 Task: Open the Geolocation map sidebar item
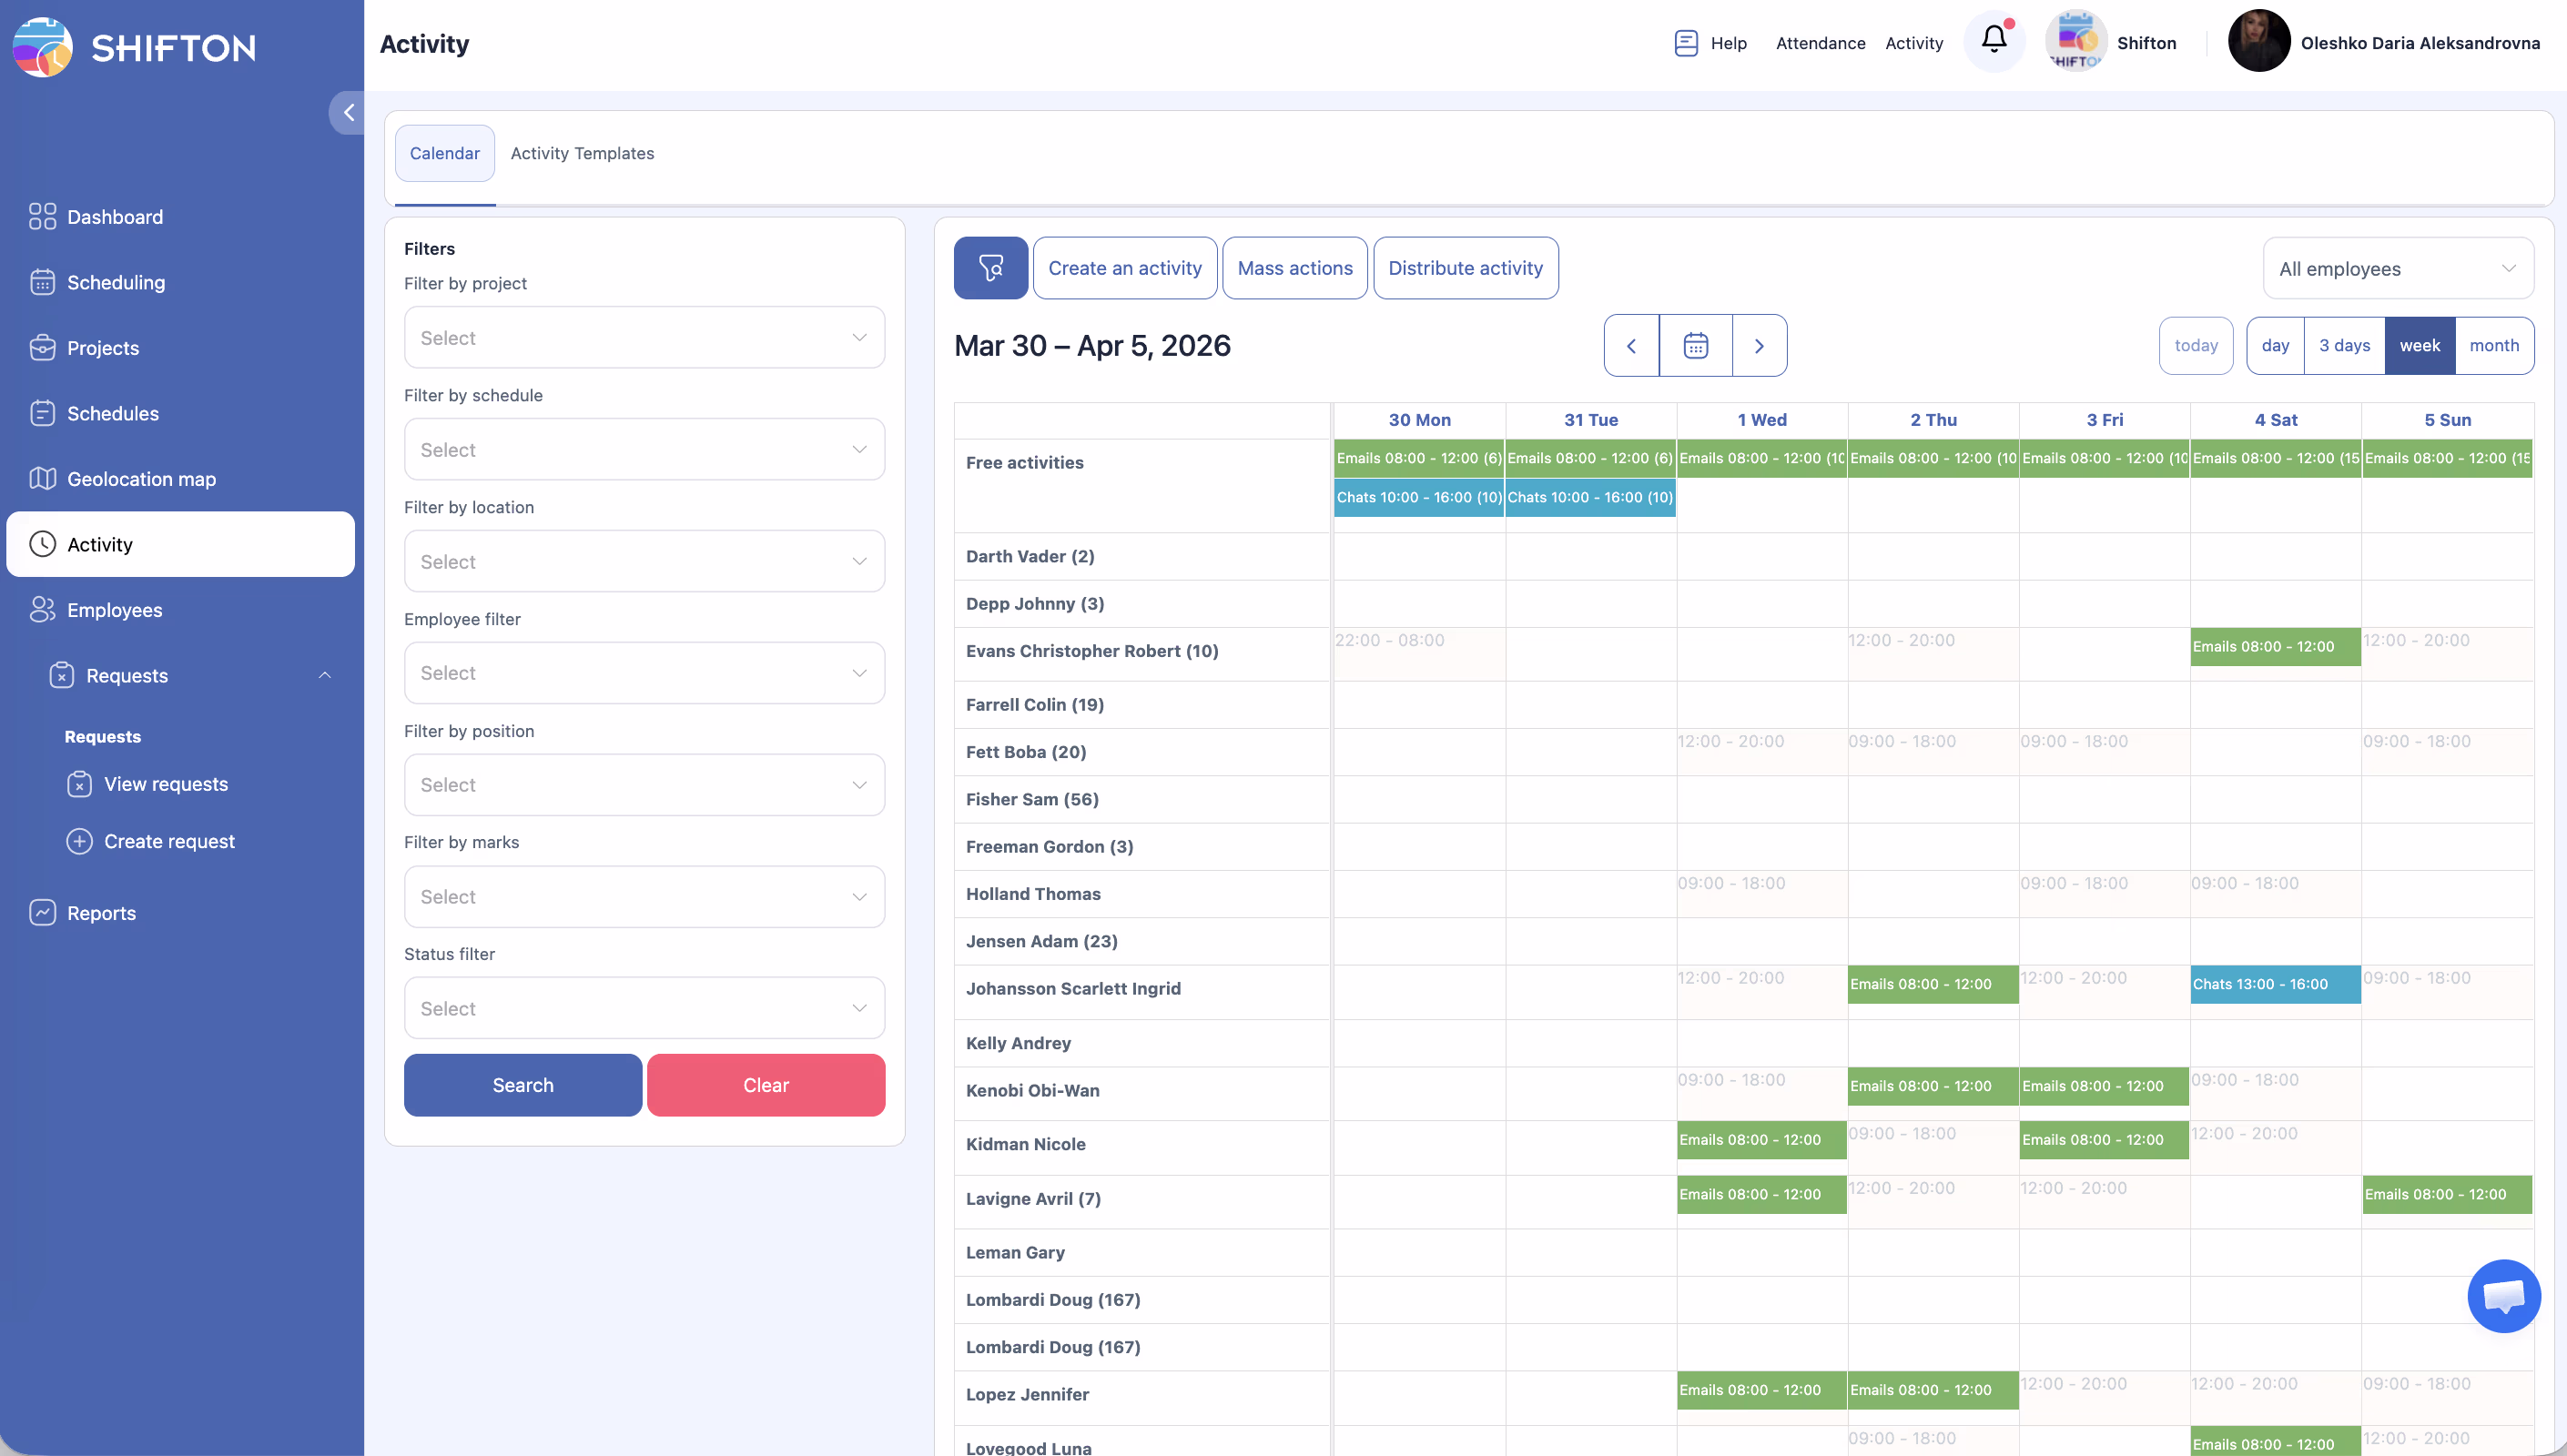(141, 479)
